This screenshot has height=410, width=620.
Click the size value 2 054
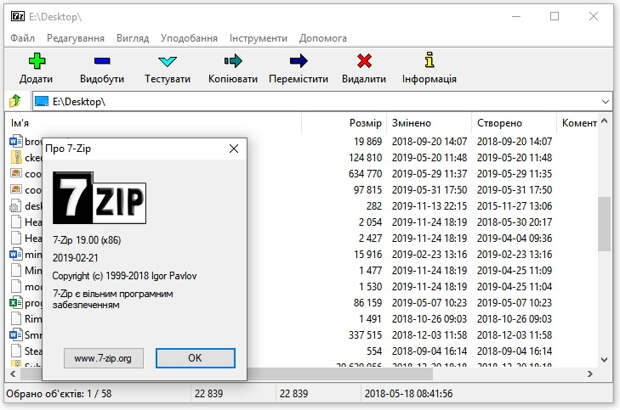click(x=370, y=222)
